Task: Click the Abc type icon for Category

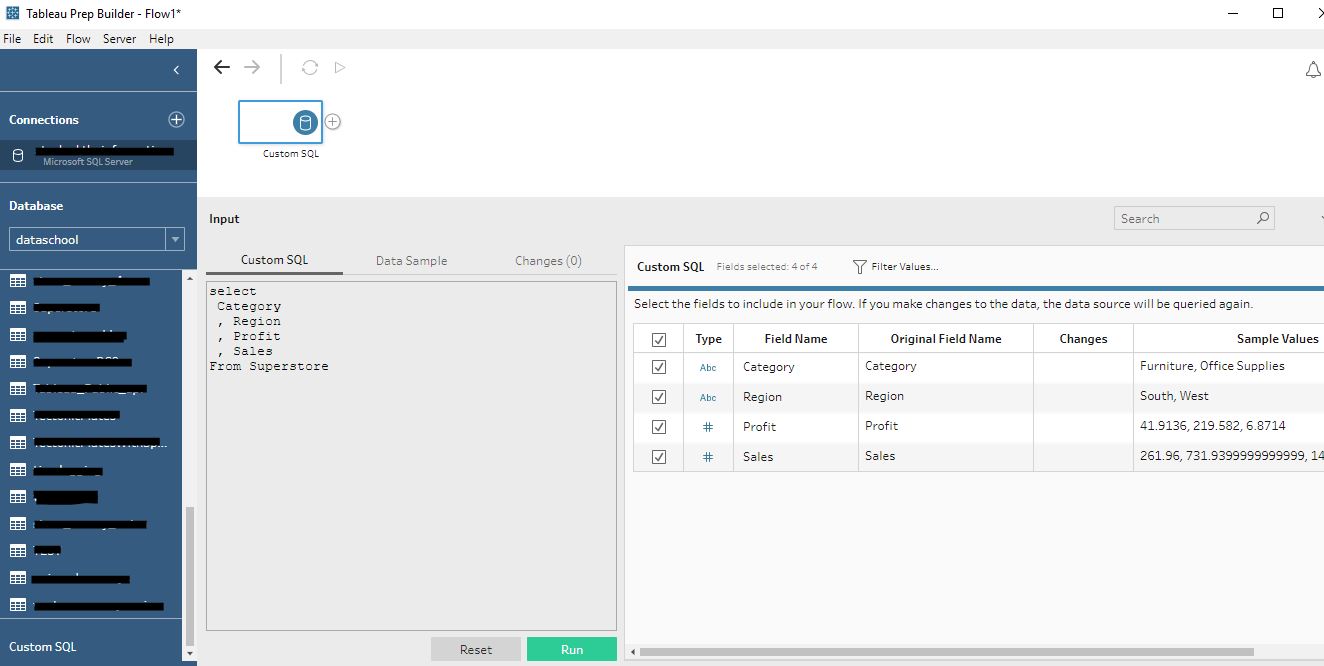Action: pos(708,367)
